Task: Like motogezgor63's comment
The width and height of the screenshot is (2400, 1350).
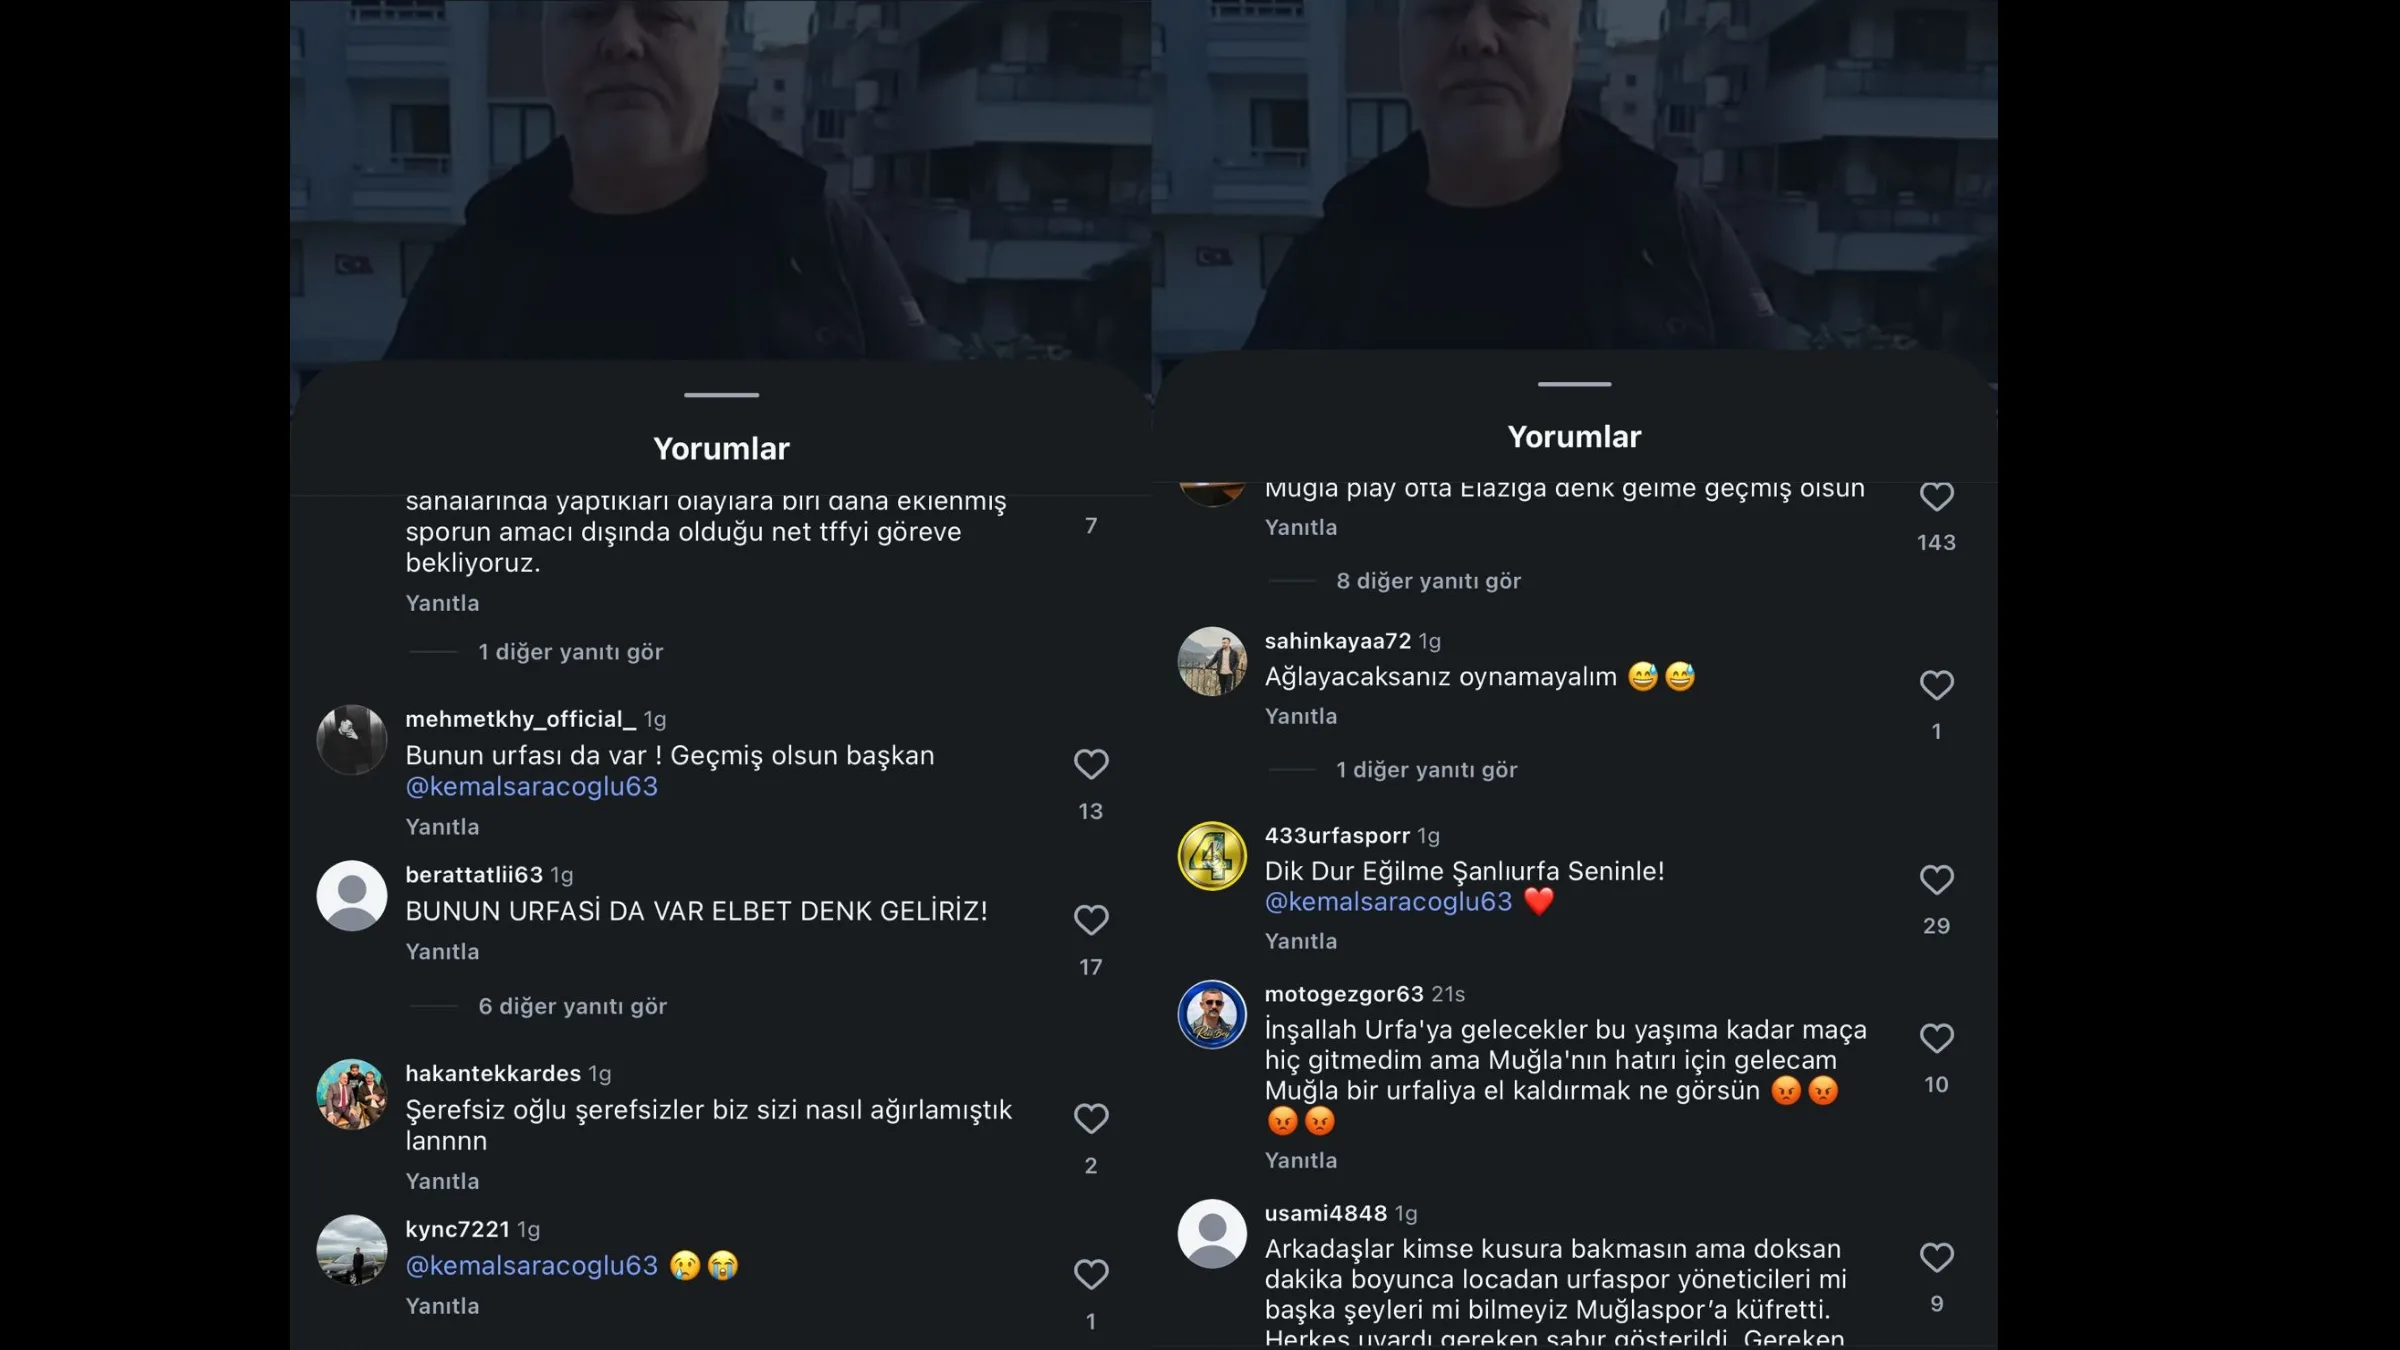Action: [1937, 1039]
